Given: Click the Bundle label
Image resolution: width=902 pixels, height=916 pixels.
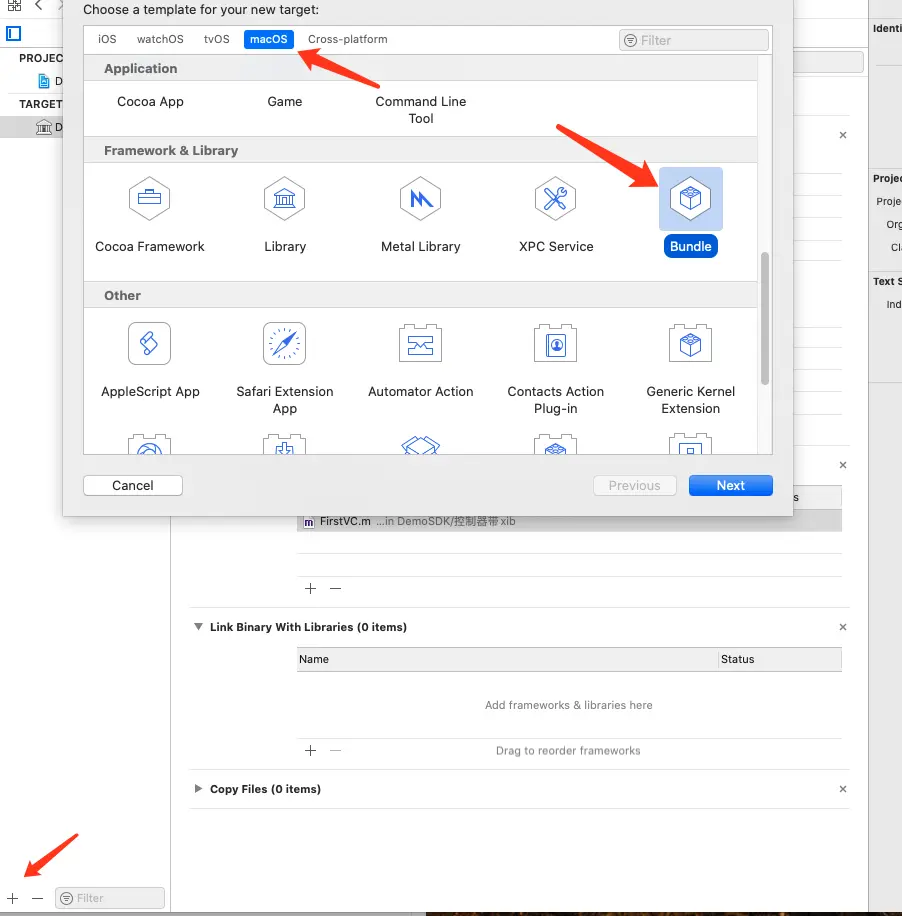Looking at the screenshot, I should 691,247.
